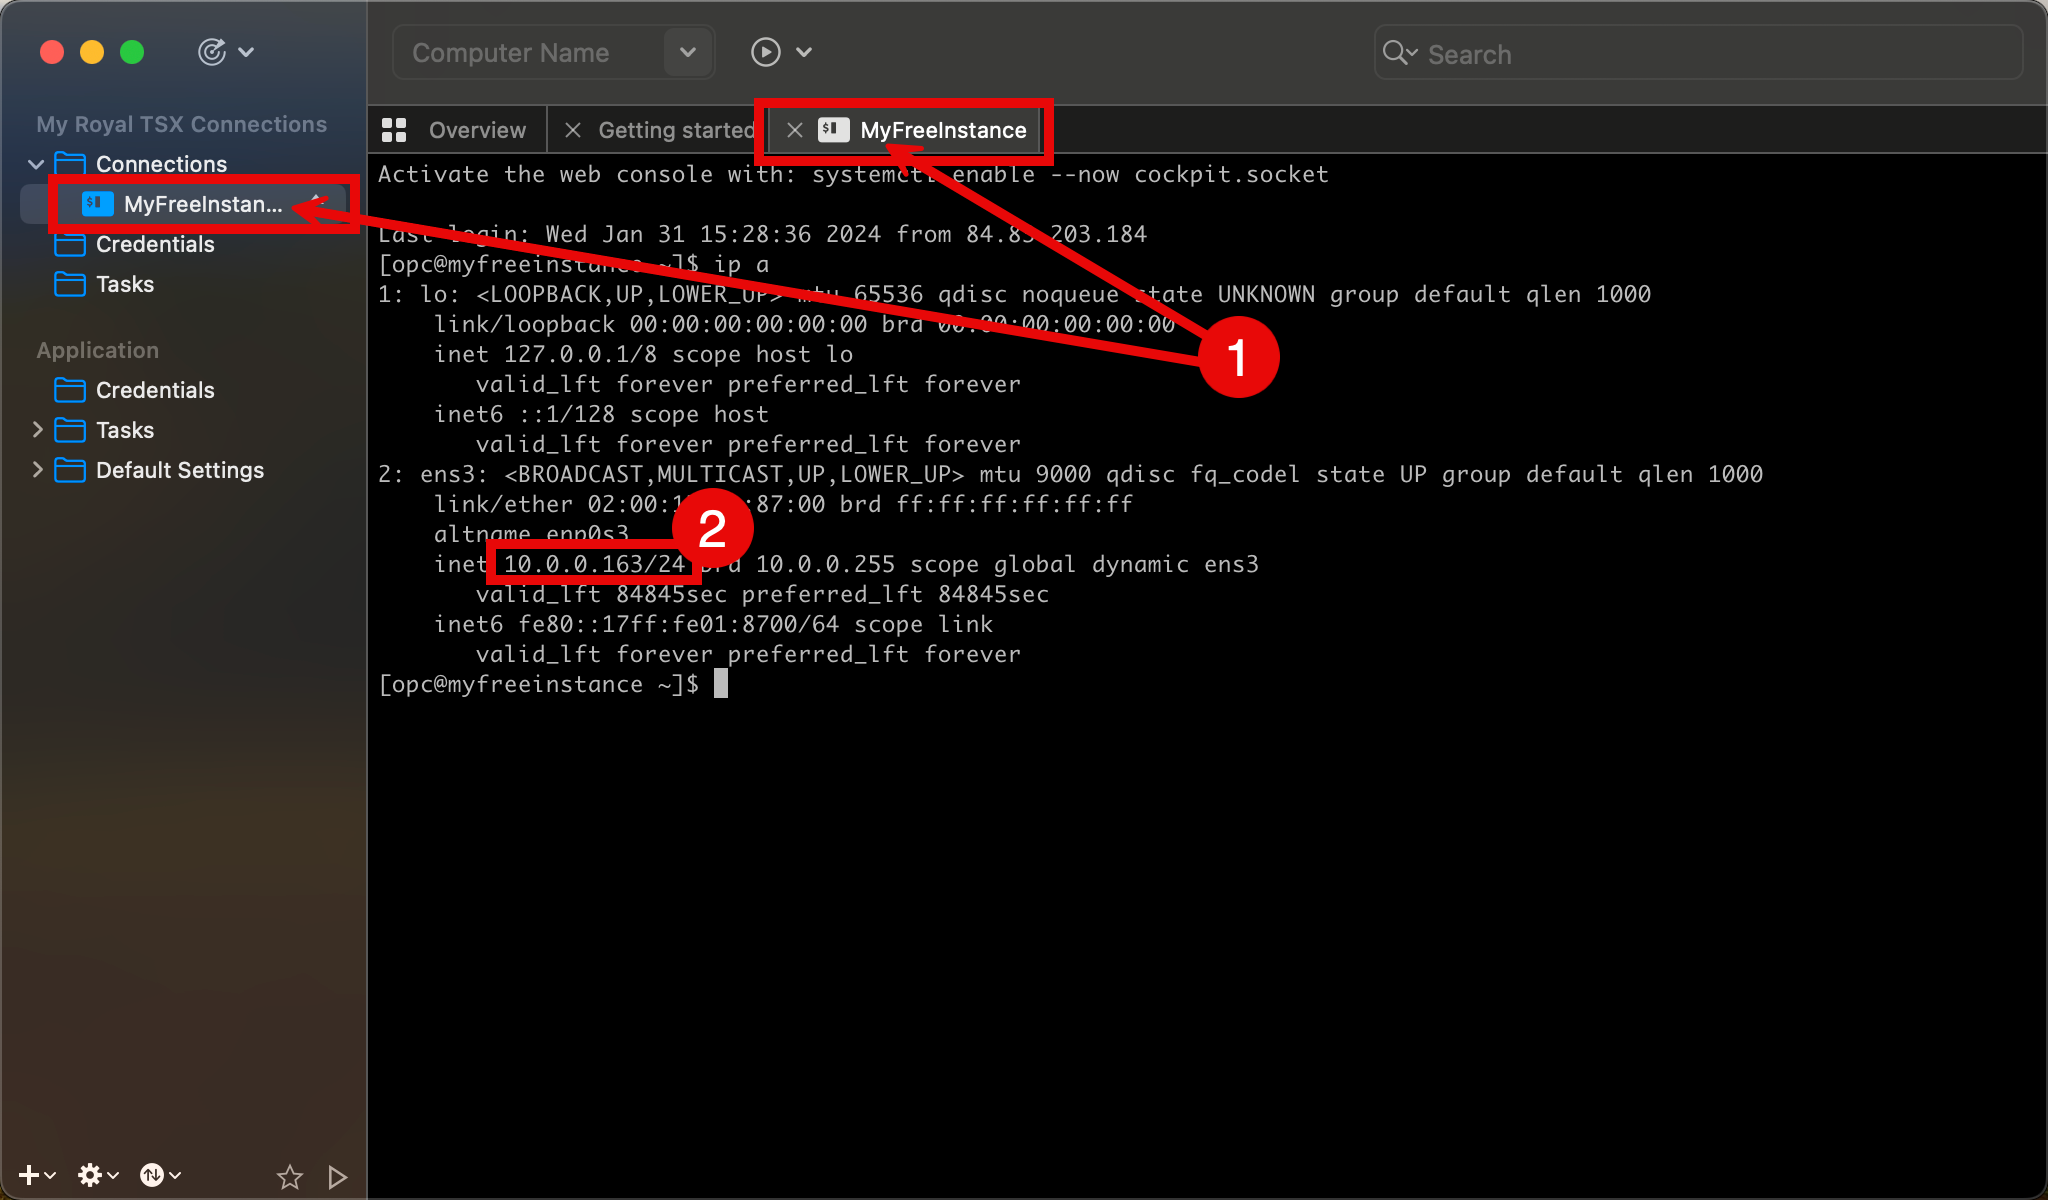
Task: Click the play triangle icon at sidebar bottom
Action: tap(337, 1177)
